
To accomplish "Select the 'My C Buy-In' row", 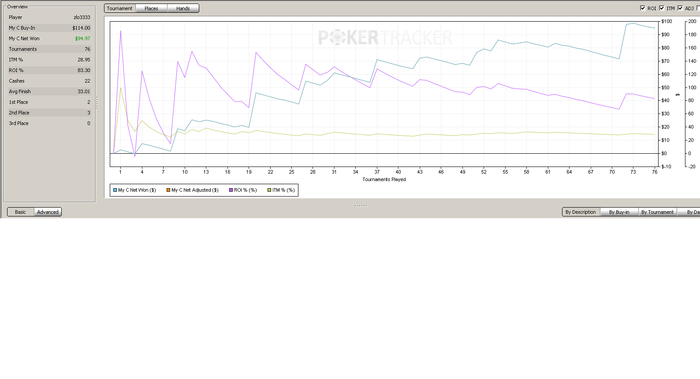I will point(50,28).
